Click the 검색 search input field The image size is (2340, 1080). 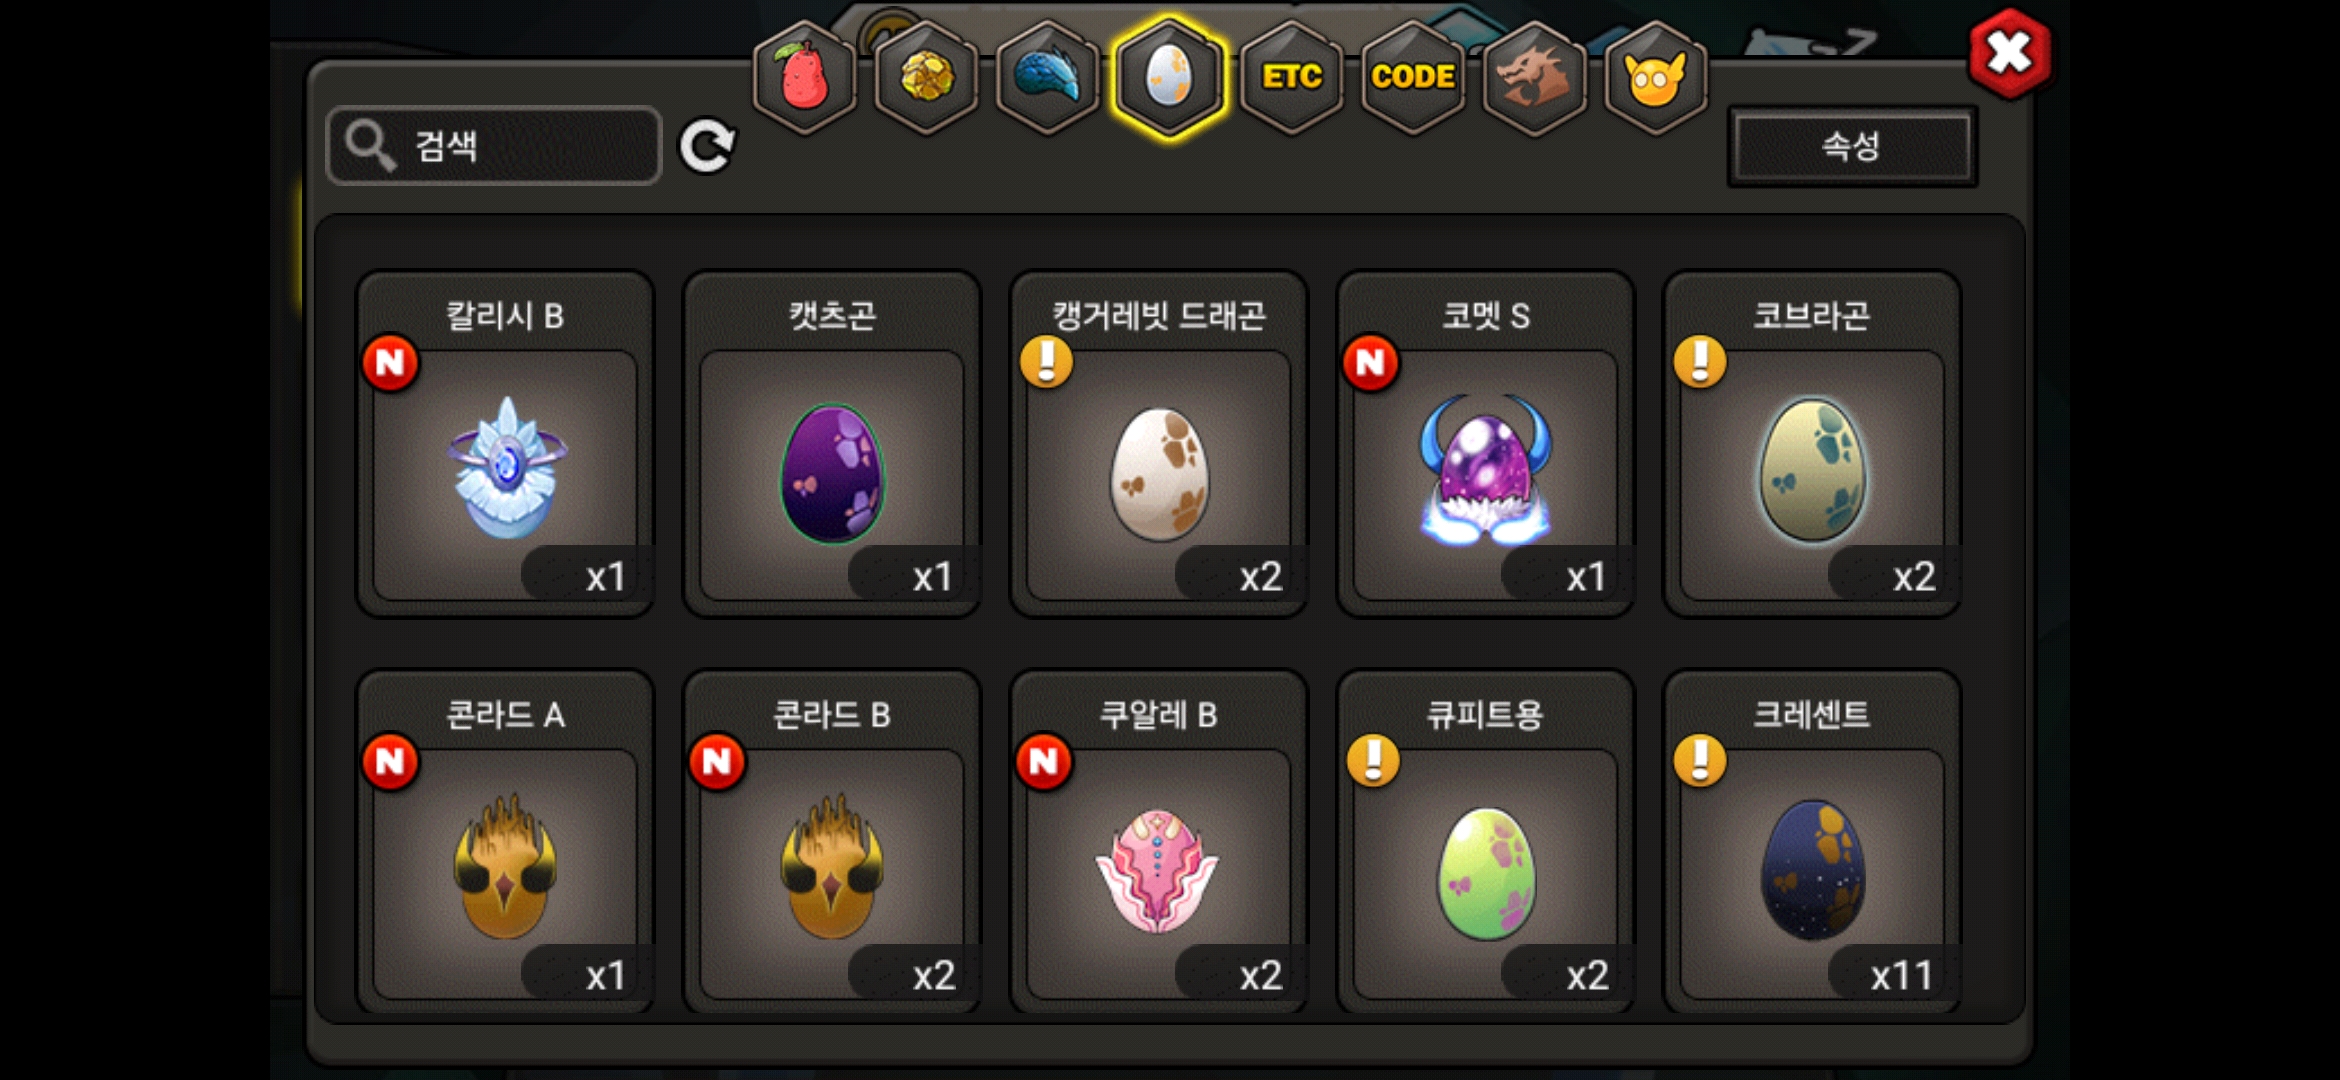point(494,146)
